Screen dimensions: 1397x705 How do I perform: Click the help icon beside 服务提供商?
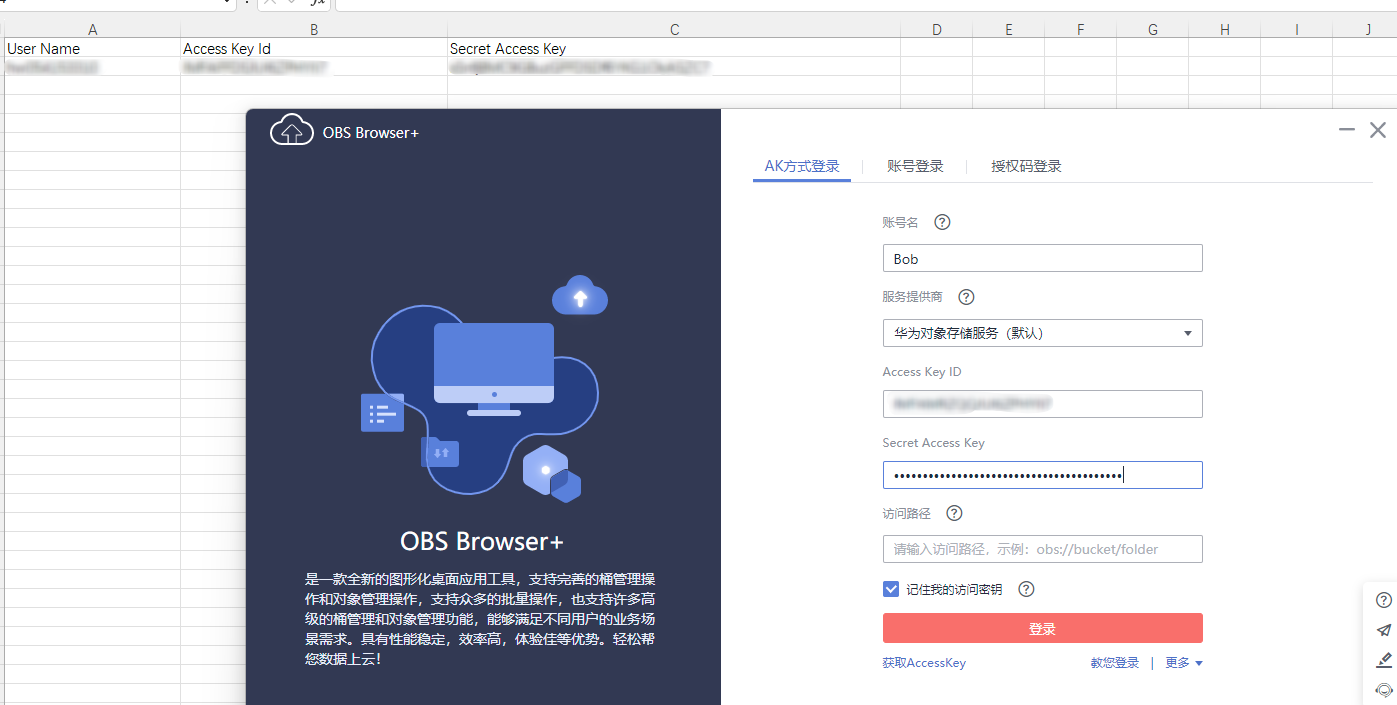tap(966, 297)
